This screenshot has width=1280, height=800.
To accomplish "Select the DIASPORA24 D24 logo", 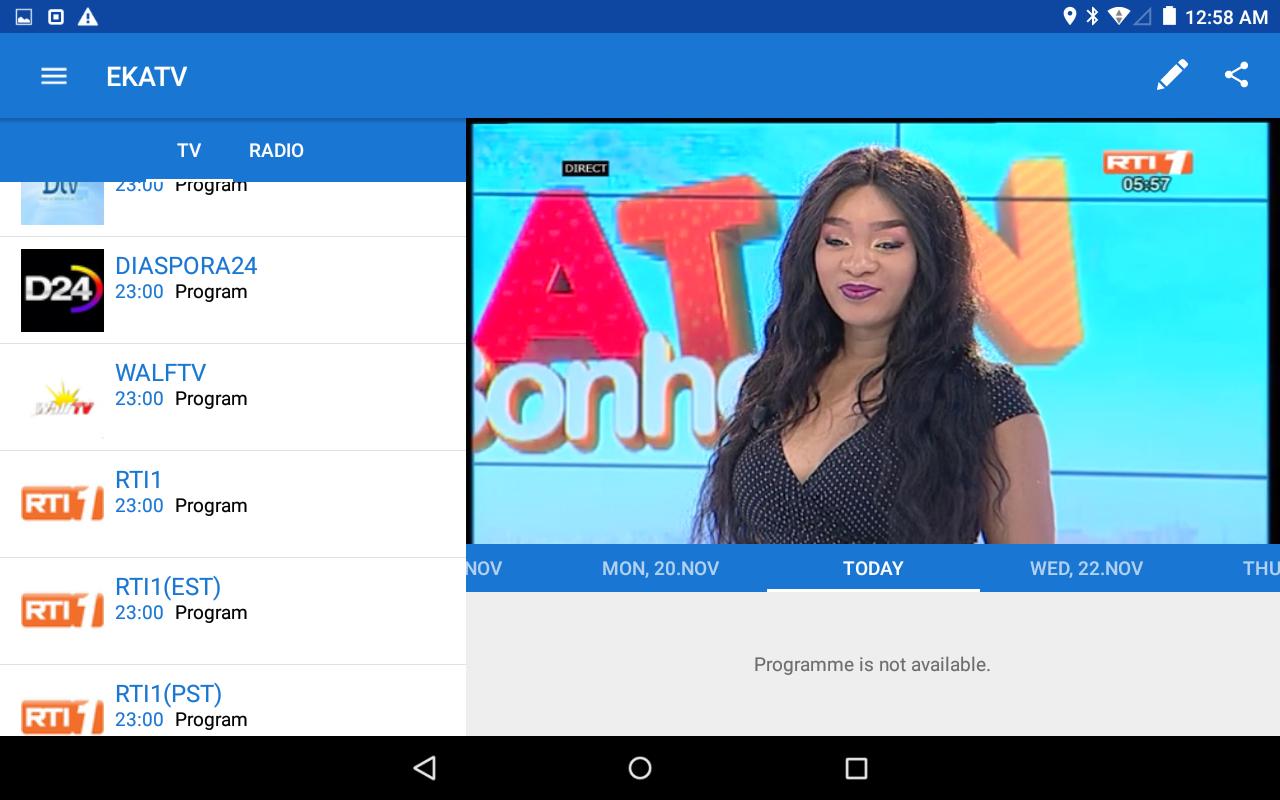I will 62,290.
